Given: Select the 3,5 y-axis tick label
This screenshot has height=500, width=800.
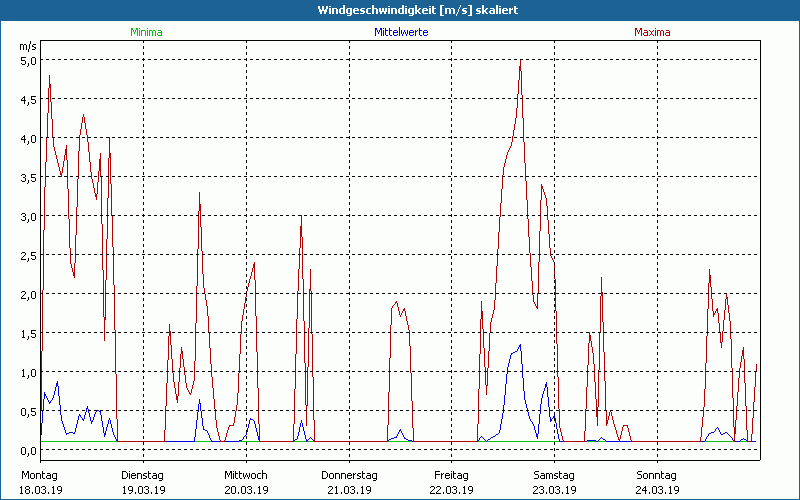Looking at the screenshot, I should [29, 177].
